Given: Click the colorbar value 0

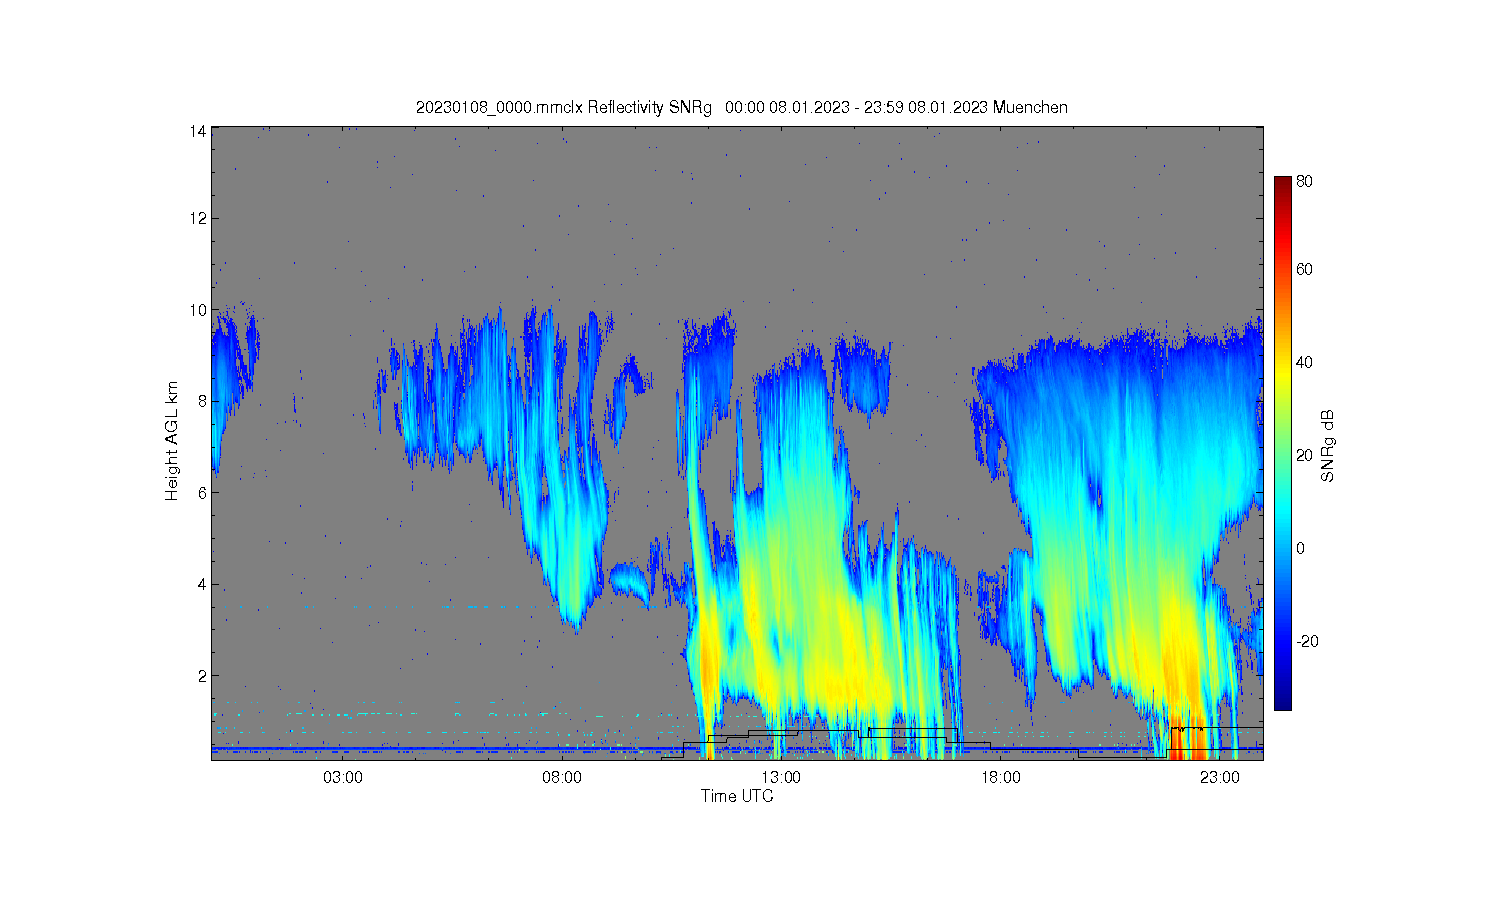Looking at the screenshot, I should [1301, 549].
